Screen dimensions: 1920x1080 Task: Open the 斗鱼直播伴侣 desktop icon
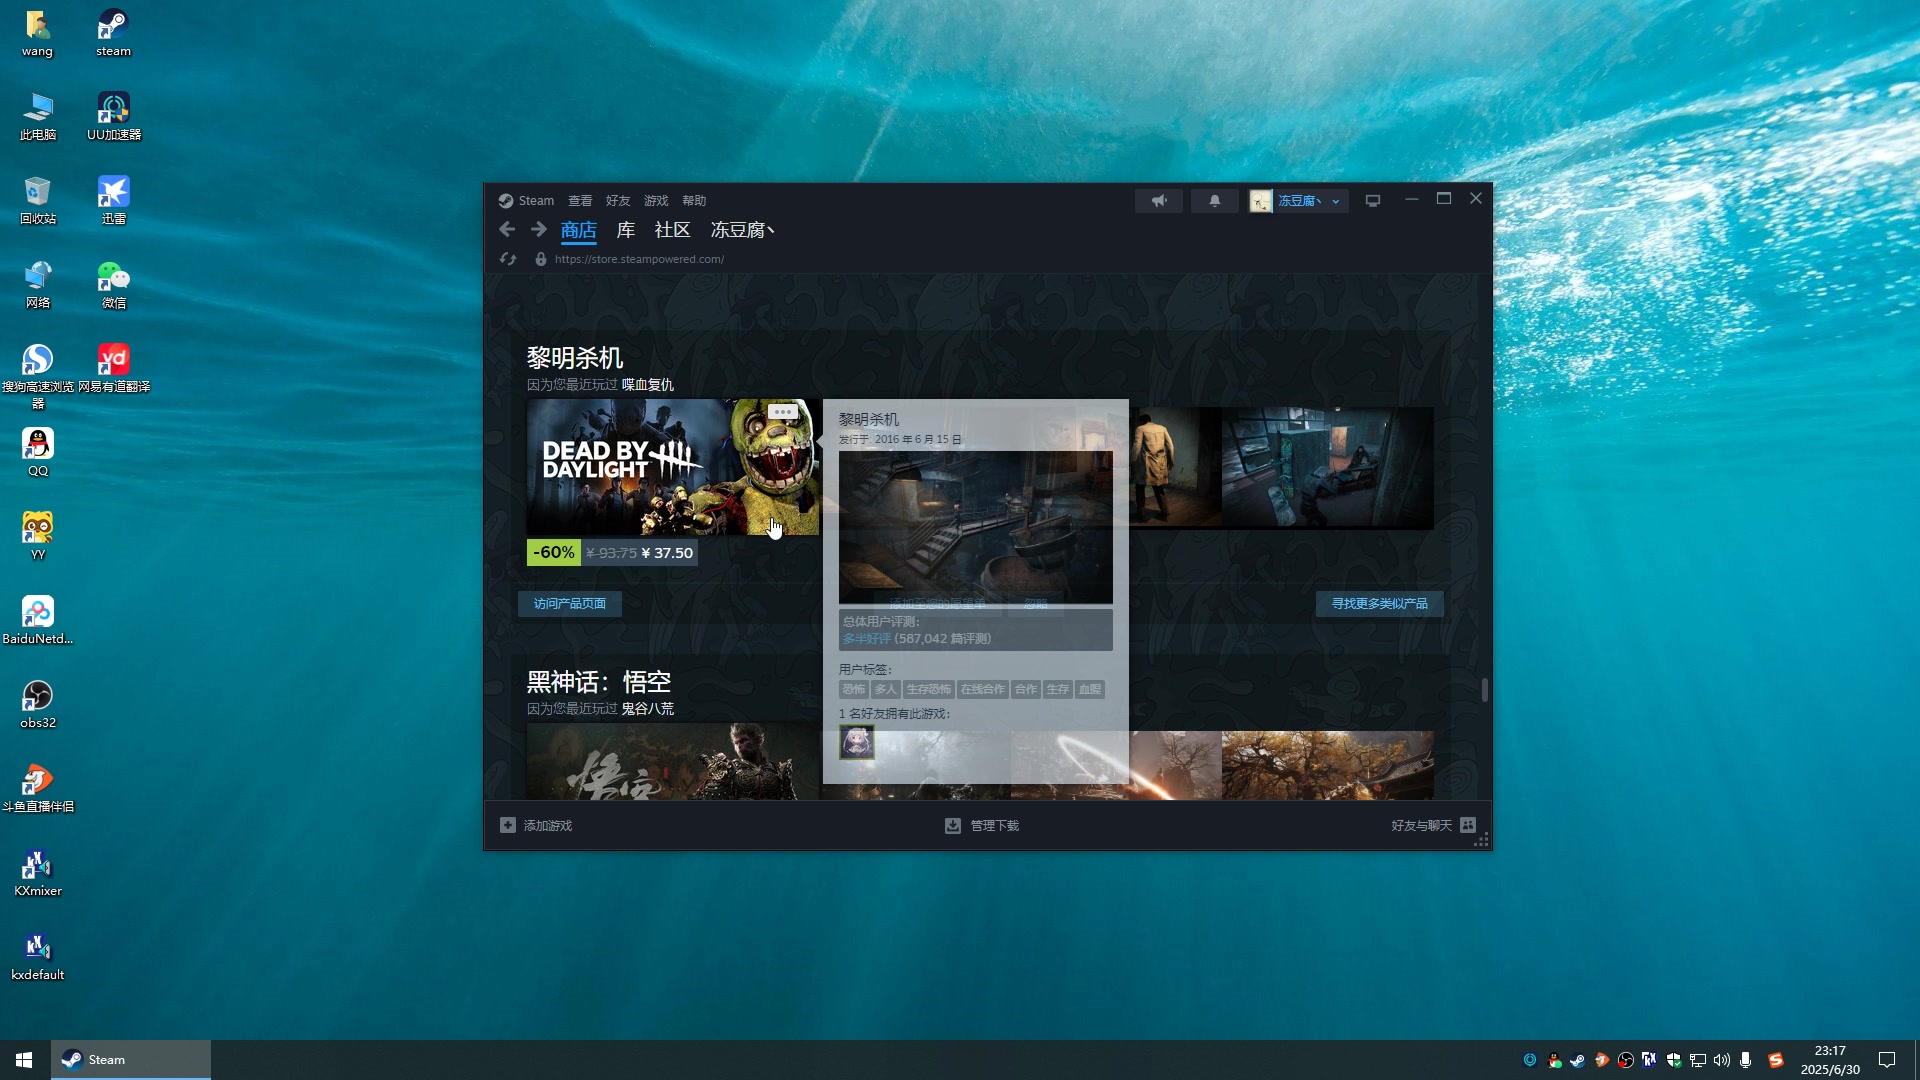pos(38,789)
